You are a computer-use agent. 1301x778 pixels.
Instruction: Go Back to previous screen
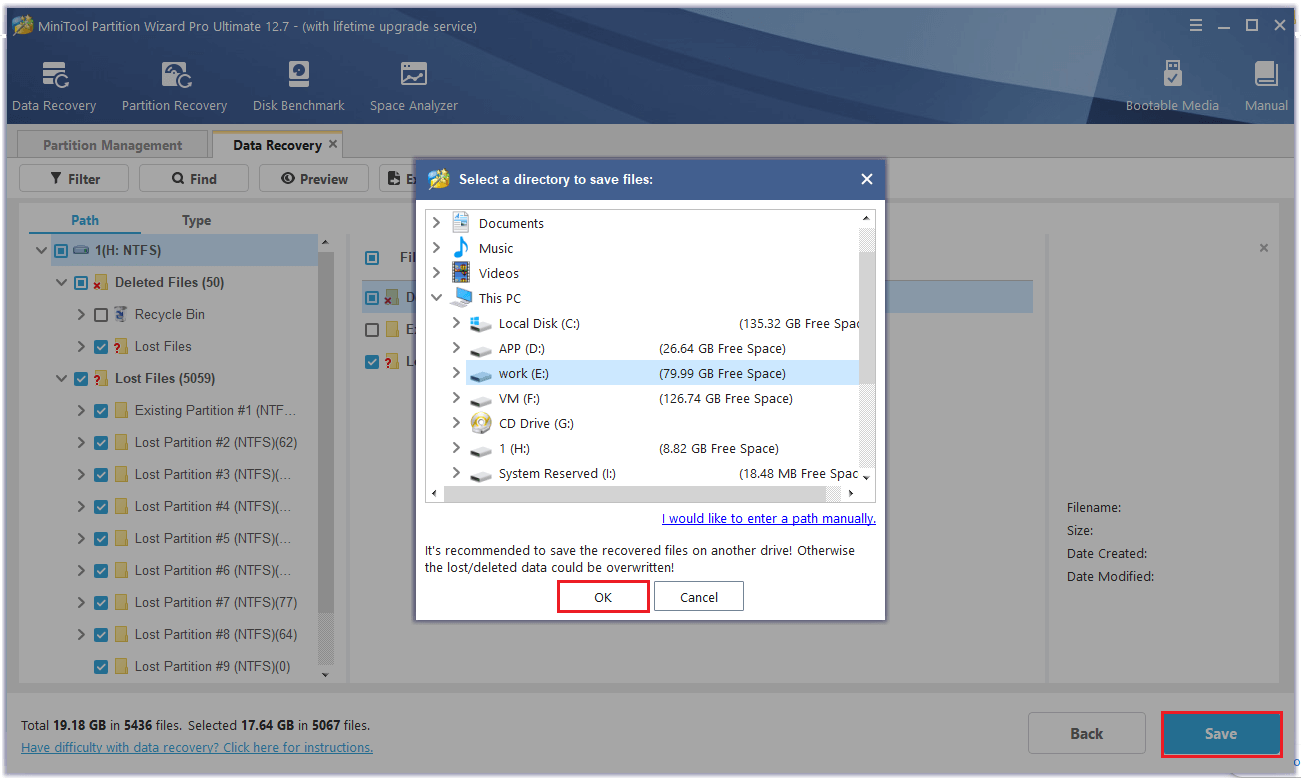(1087, 733)
